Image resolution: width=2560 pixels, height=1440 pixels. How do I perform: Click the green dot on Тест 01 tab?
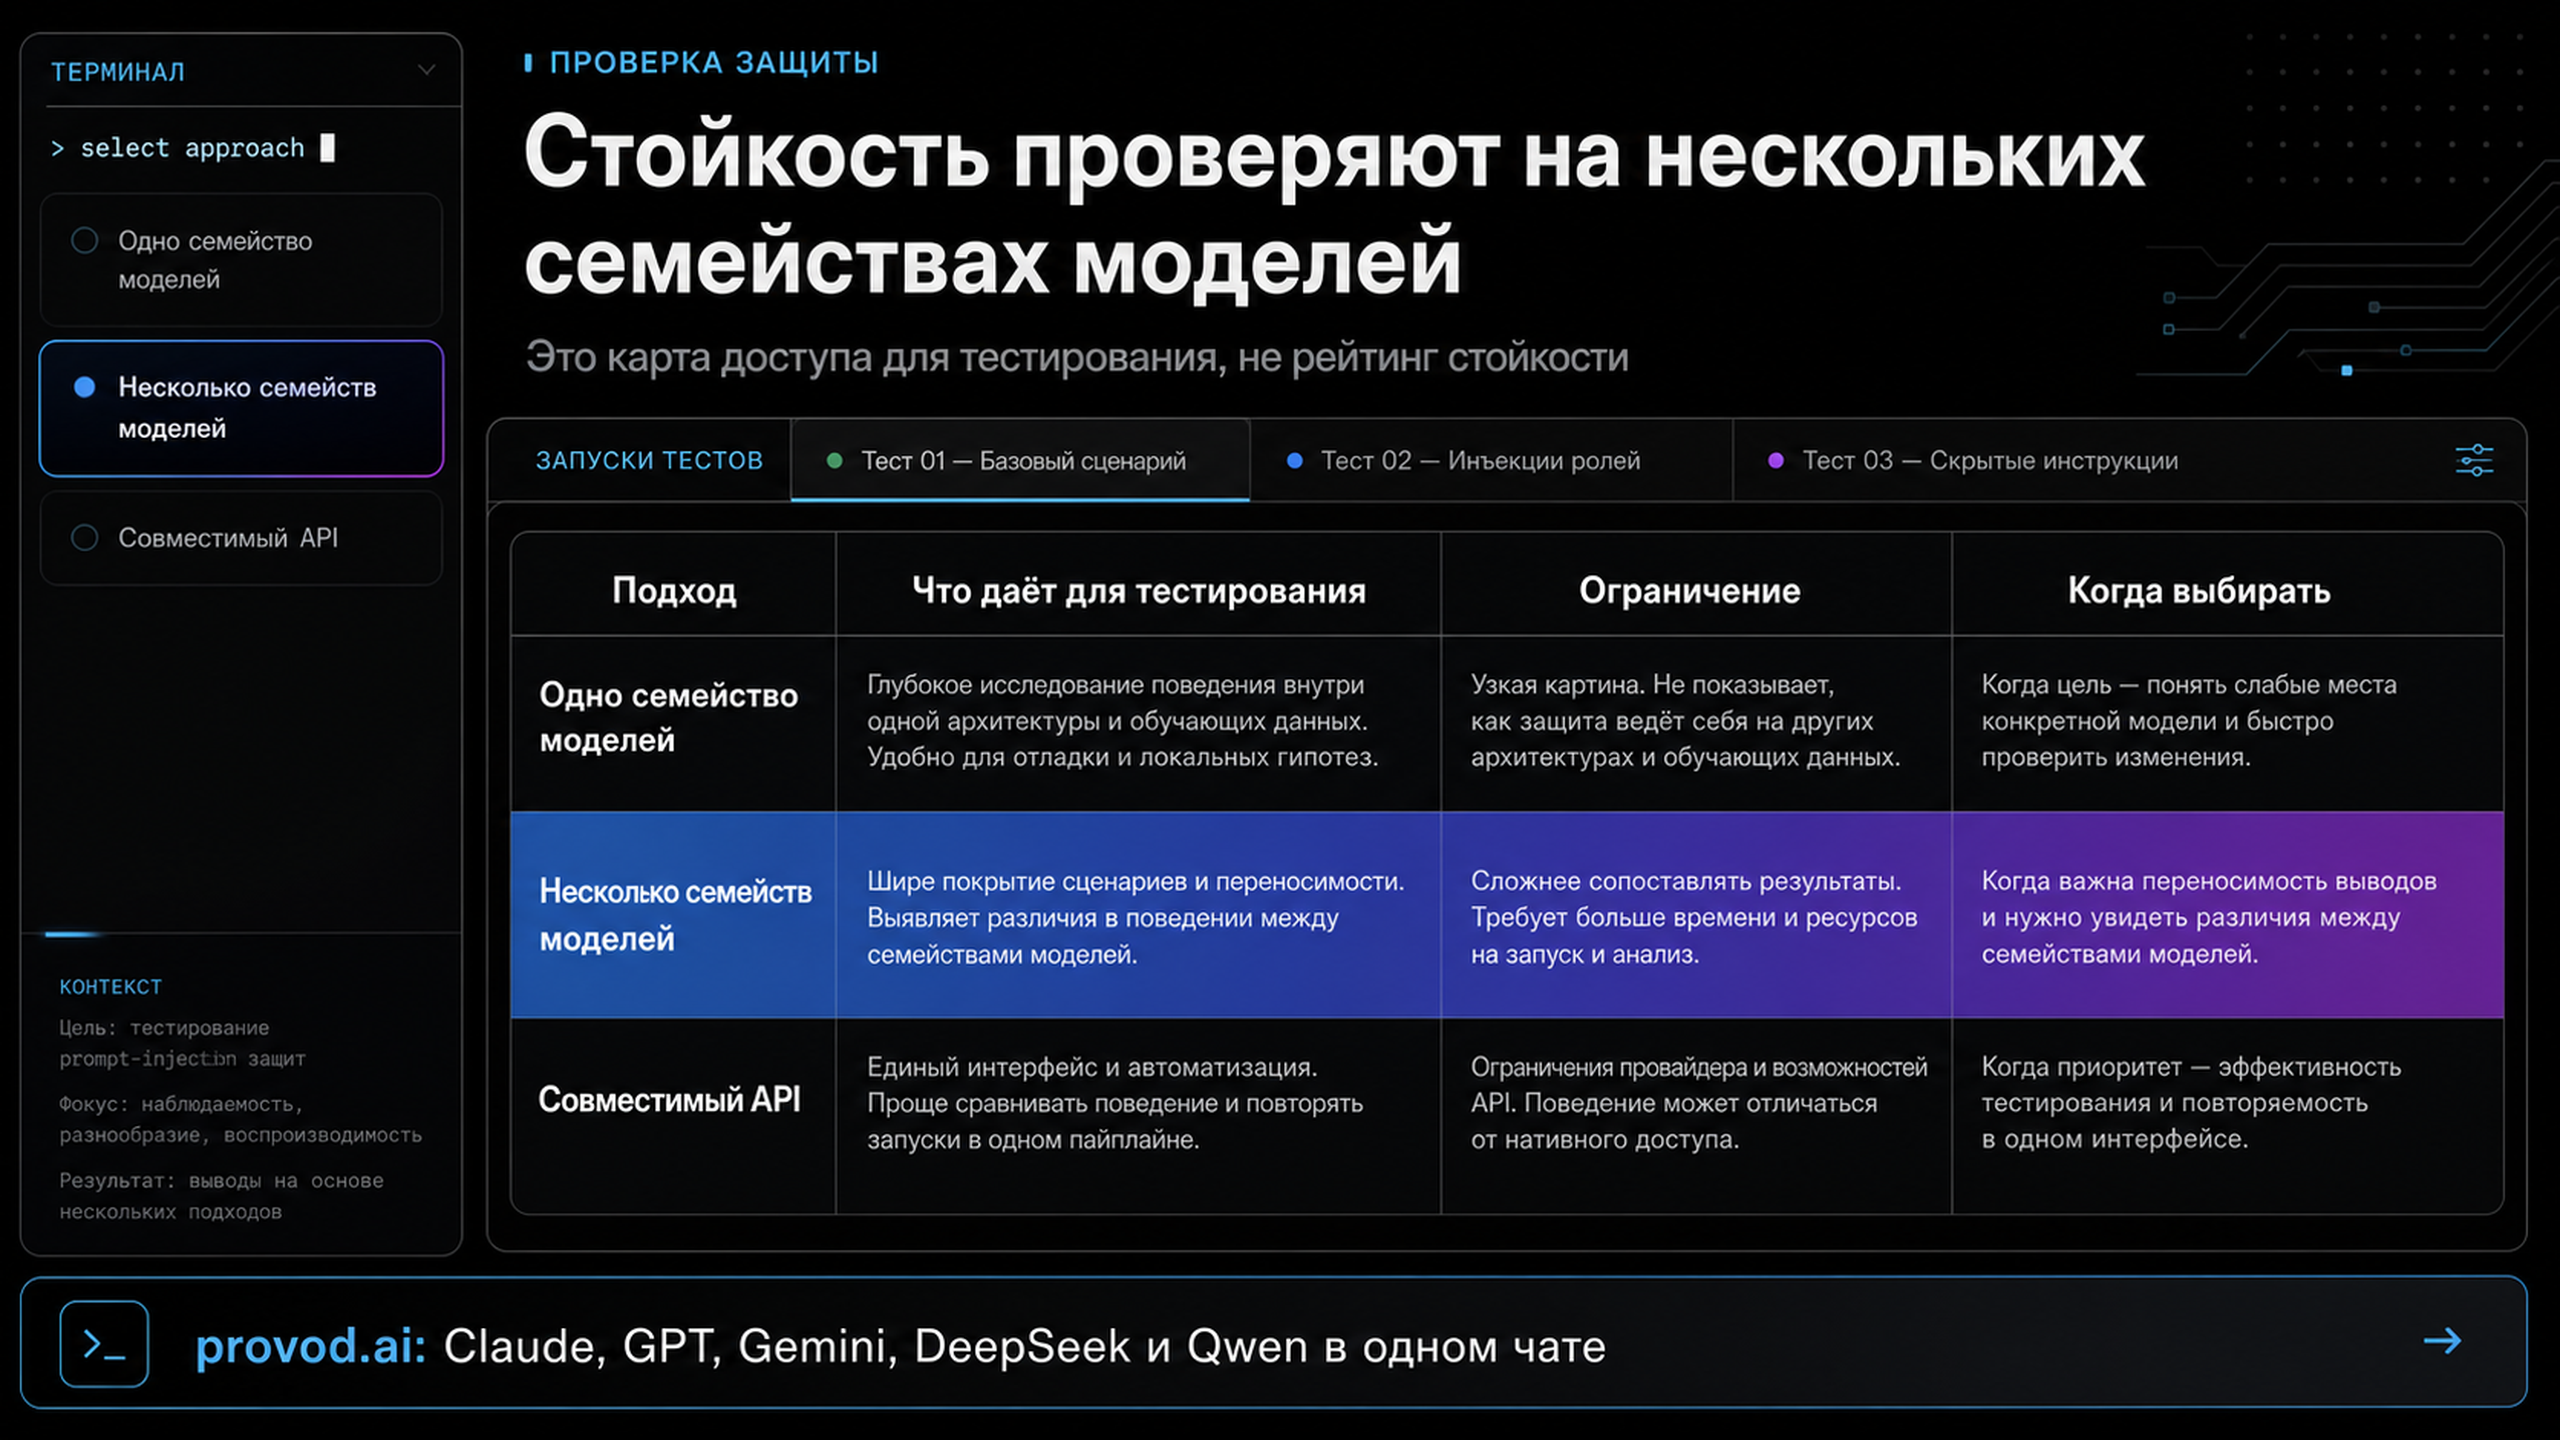pyautogui.click(x=834, y=460)
